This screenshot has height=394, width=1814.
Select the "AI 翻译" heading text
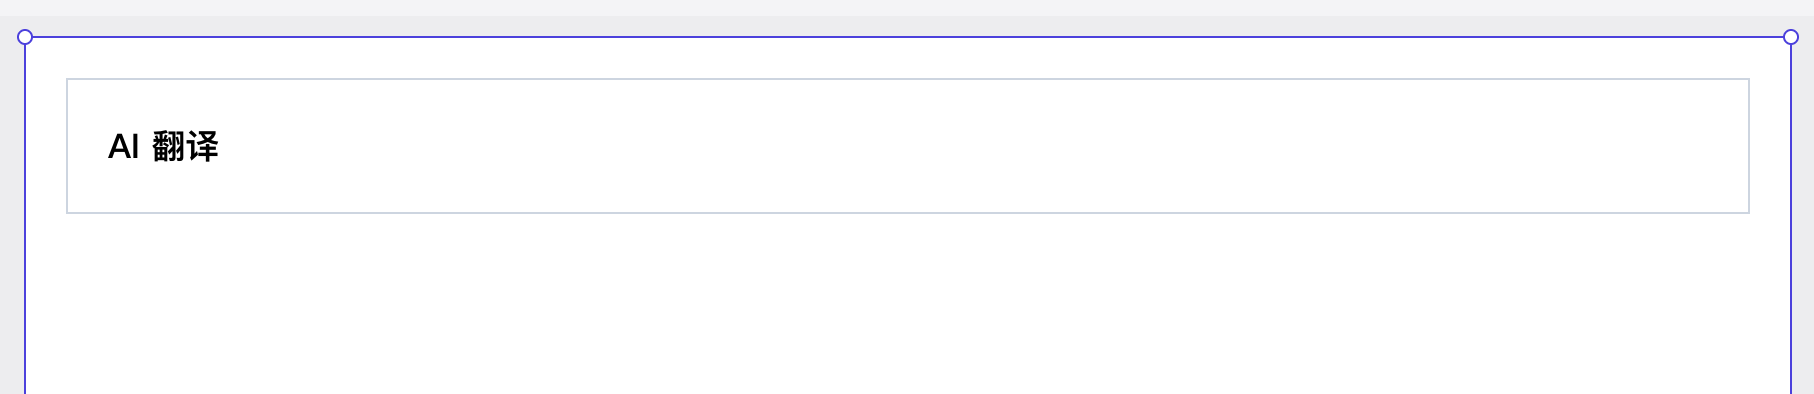pyautogui.click(x=163, y=146)
